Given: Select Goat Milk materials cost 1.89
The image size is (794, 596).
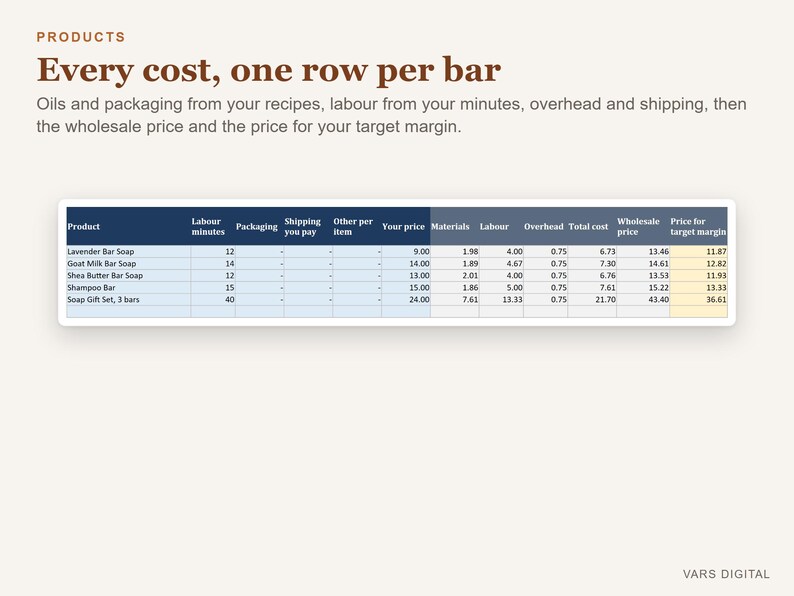Looking at the screenshot, I should 455,264.
